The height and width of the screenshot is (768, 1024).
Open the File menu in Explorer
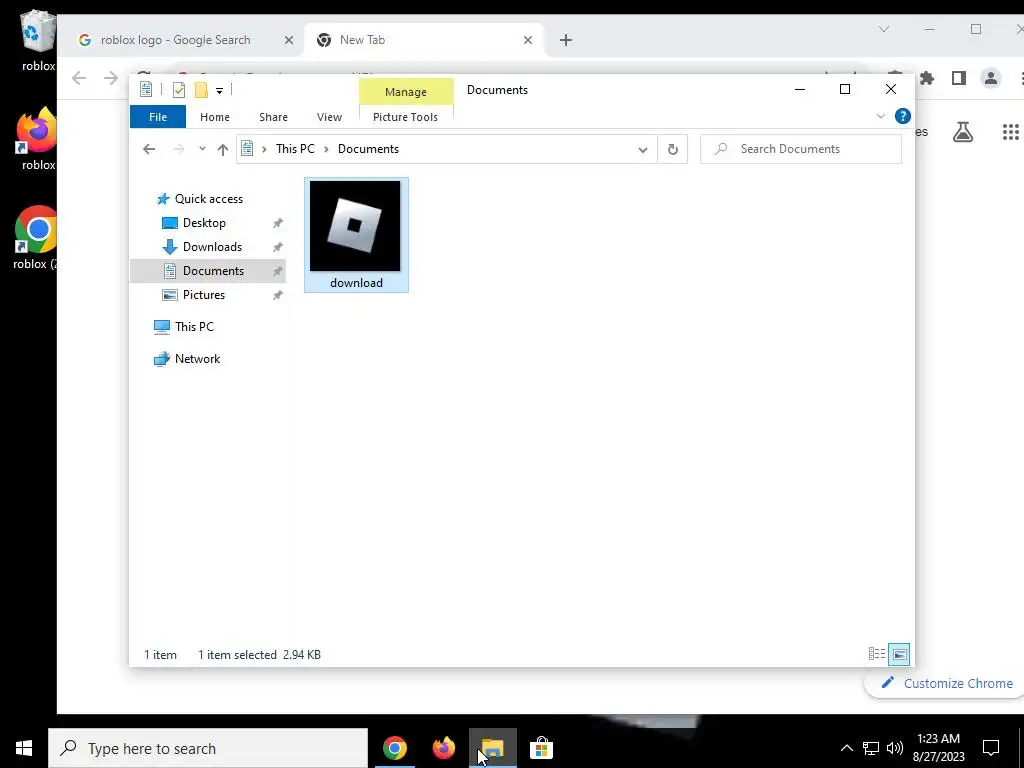coord(158,117)
